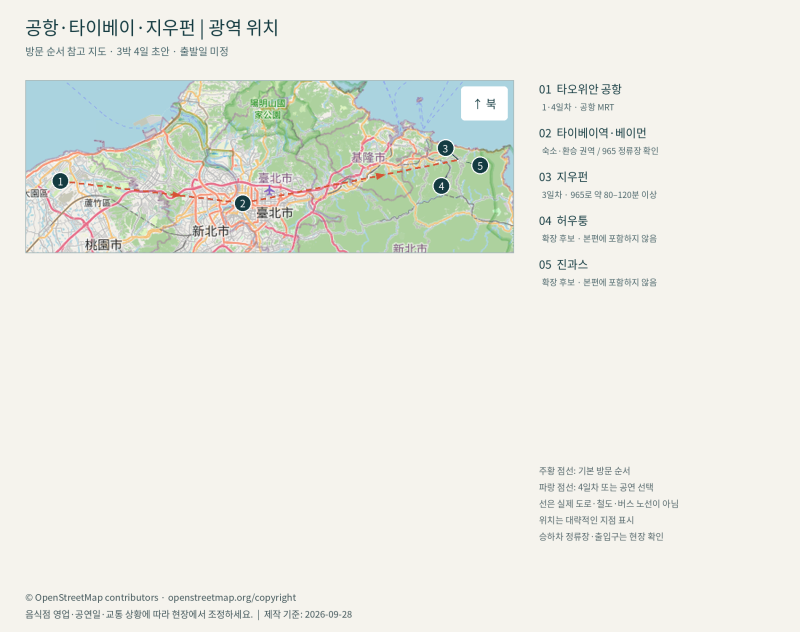Click the note 1·4일차 · 공항 MRT
This screenshot has height=632, width=800.
tap(578, 107)
